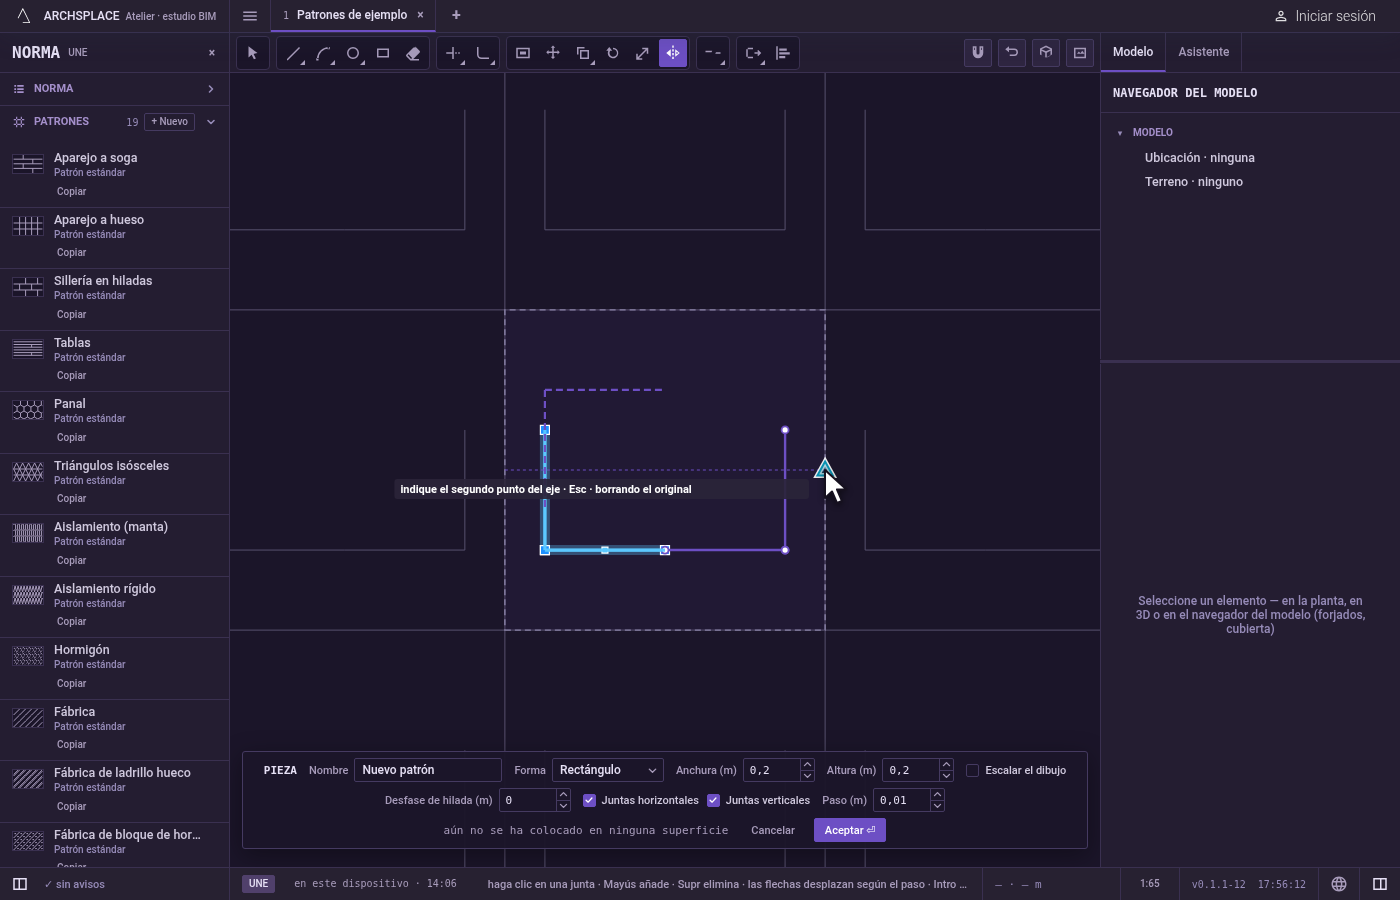Switch to the Asistente tab
Image resolution: width=1400 pixels, height=900 pixels.
(x=1203, y=52)
